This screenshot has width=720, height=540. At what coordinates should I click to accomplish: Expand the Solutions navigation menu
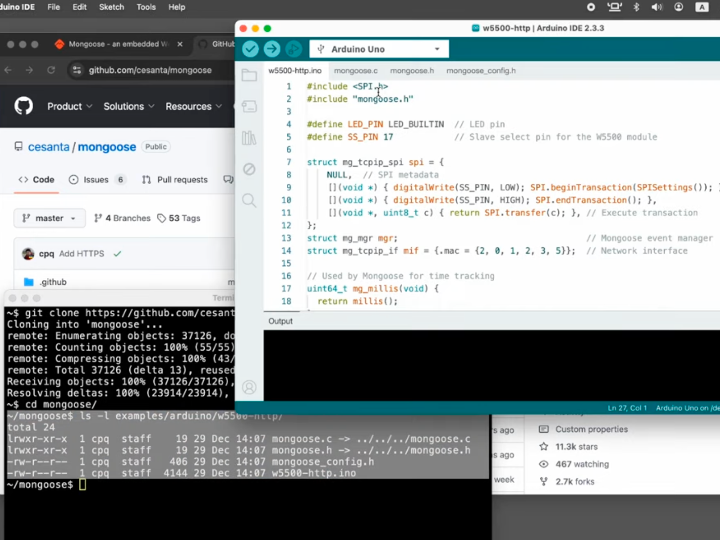[x=128, y=106]
